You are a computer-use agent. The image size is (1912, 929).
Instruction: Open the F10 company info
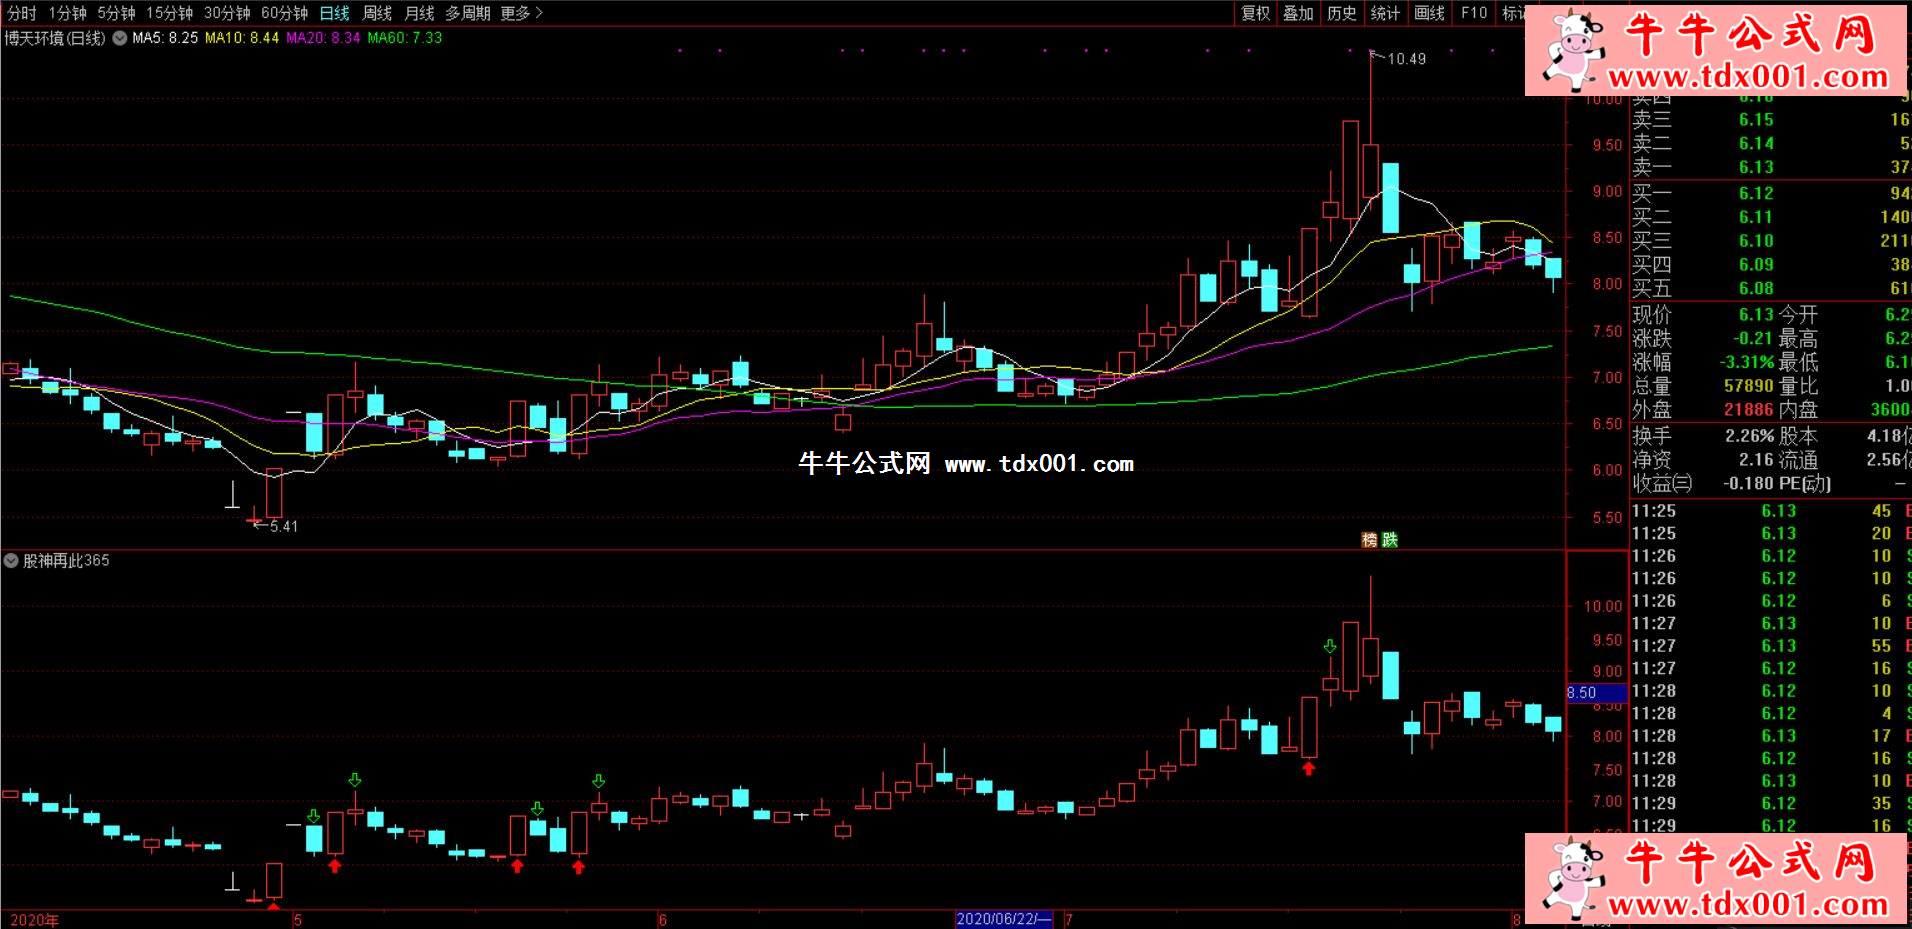(1474, 13)
